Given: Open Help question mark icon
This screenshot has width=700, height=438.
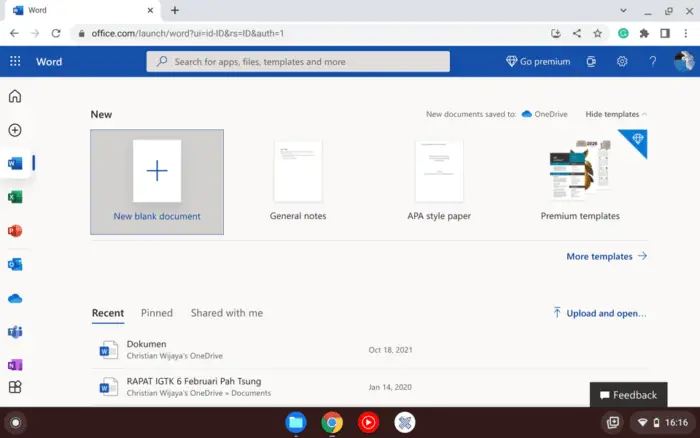Looking at the screenshot, I should 653,61.
